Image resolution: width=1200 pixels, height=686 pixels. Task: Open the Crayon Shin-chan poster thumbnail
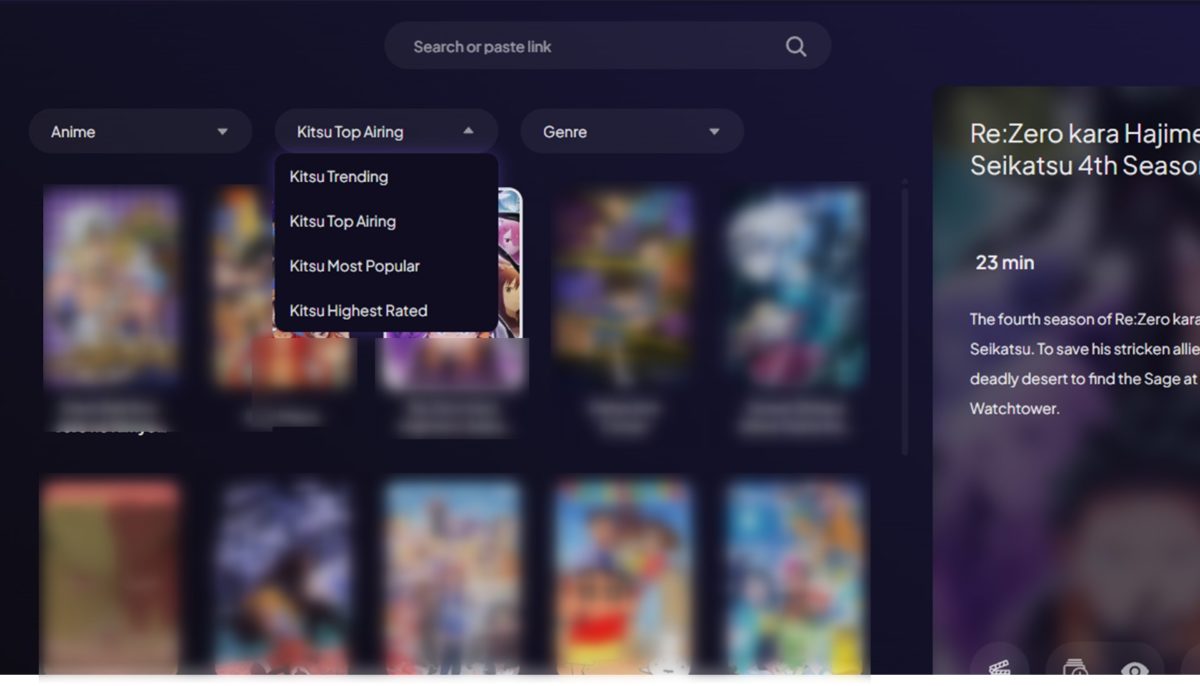623,575
